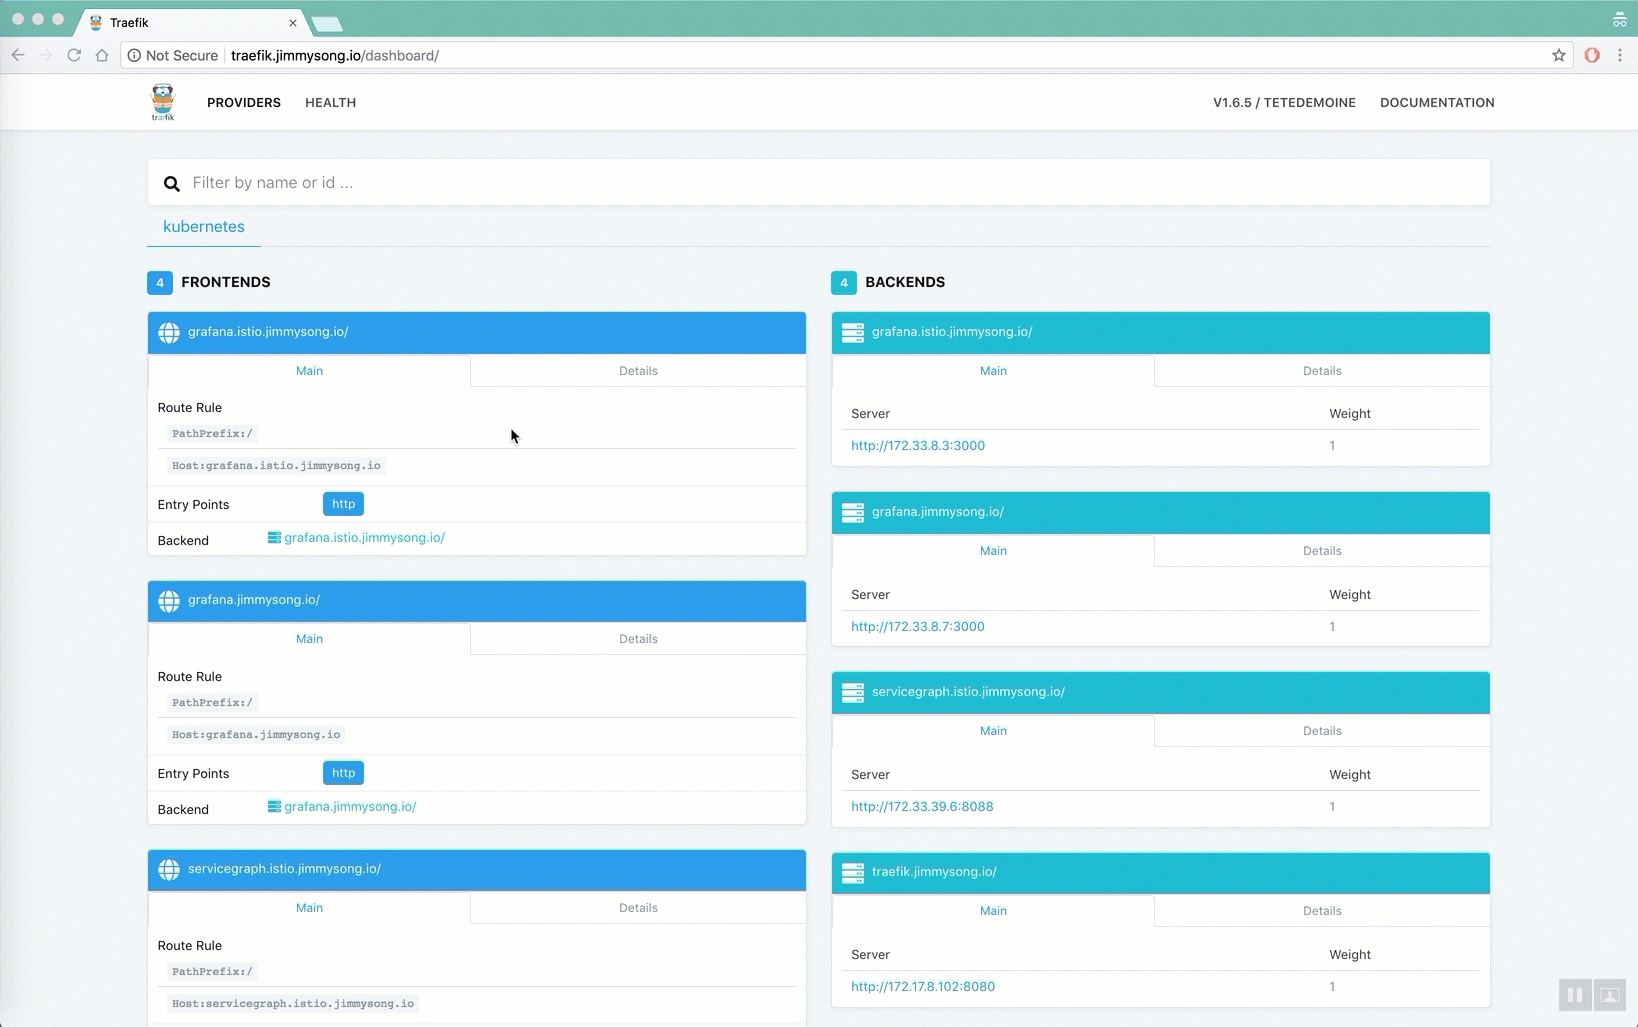
Task: Open the Documentation link
Action: coord(1436,102)
